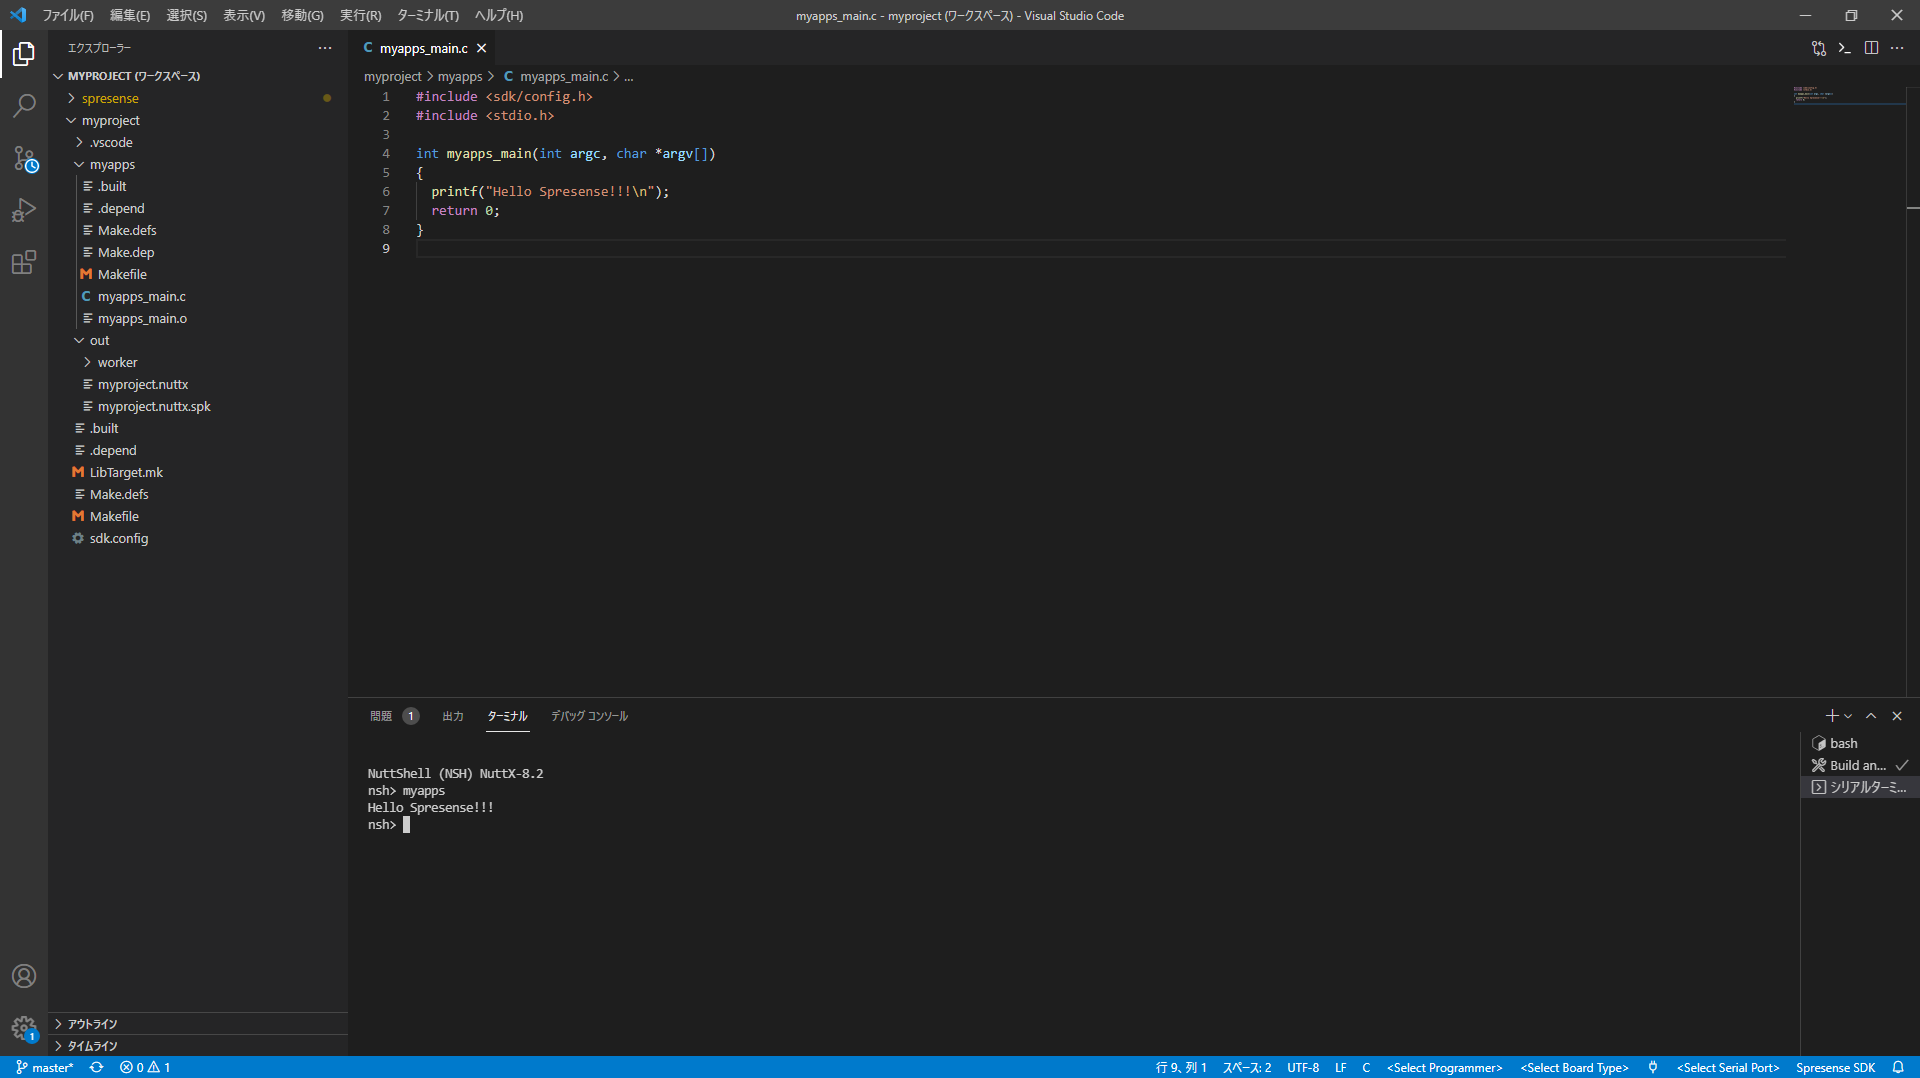Change the LF end-of-line setting
Viewport: 1920px width, 1078px height.
[x=1341, y=1067]
